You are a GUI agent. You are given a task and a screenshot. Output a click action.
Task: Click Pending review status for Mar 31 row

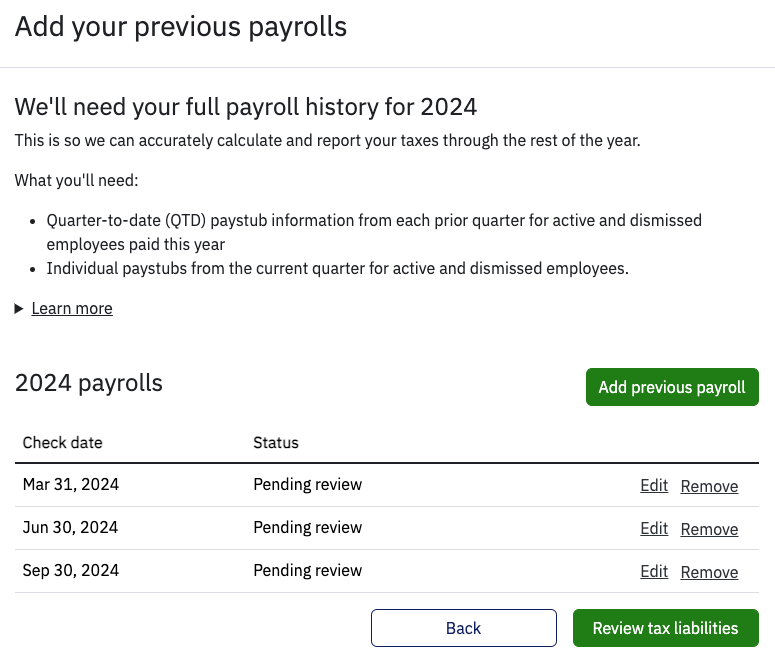pyautogui.click(x=307, y=485)
